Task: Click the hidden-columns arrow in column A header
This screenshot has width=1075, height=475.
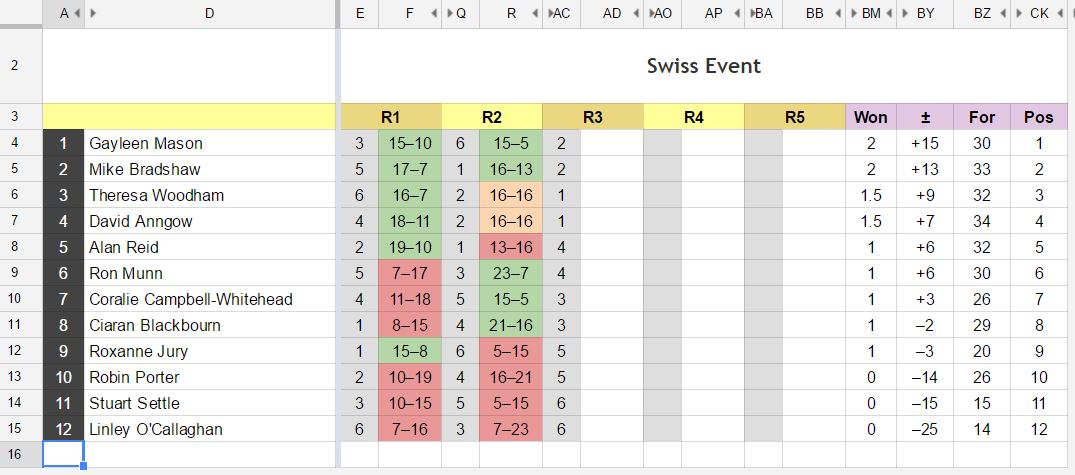Action: [78, 13]
